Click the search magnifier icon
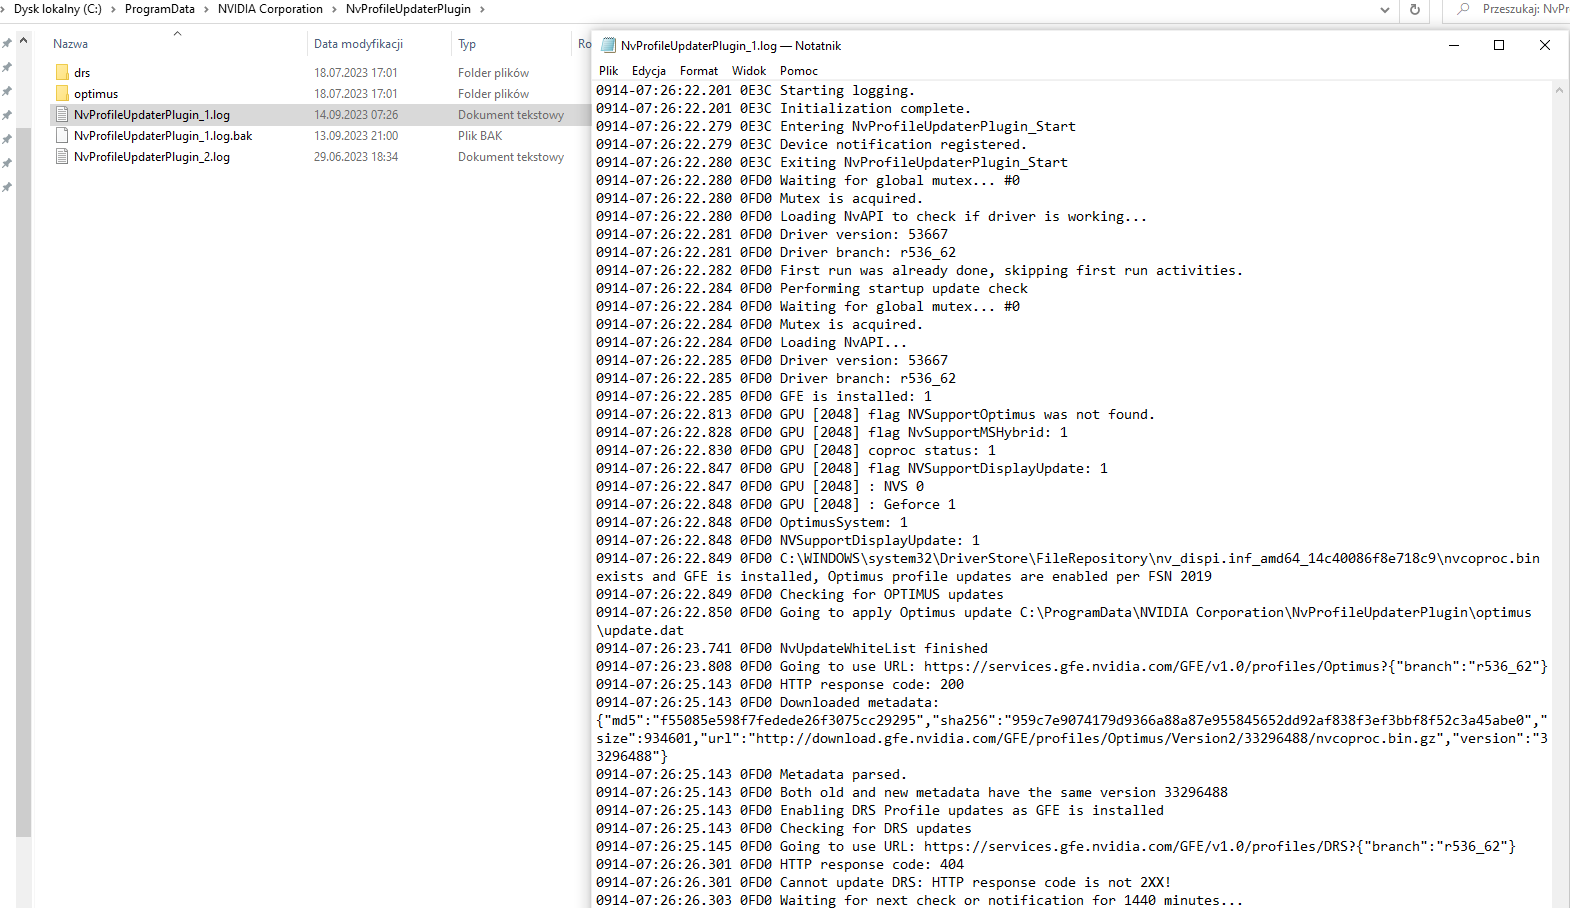The image size is (1570, 908). click(1463, 9)
